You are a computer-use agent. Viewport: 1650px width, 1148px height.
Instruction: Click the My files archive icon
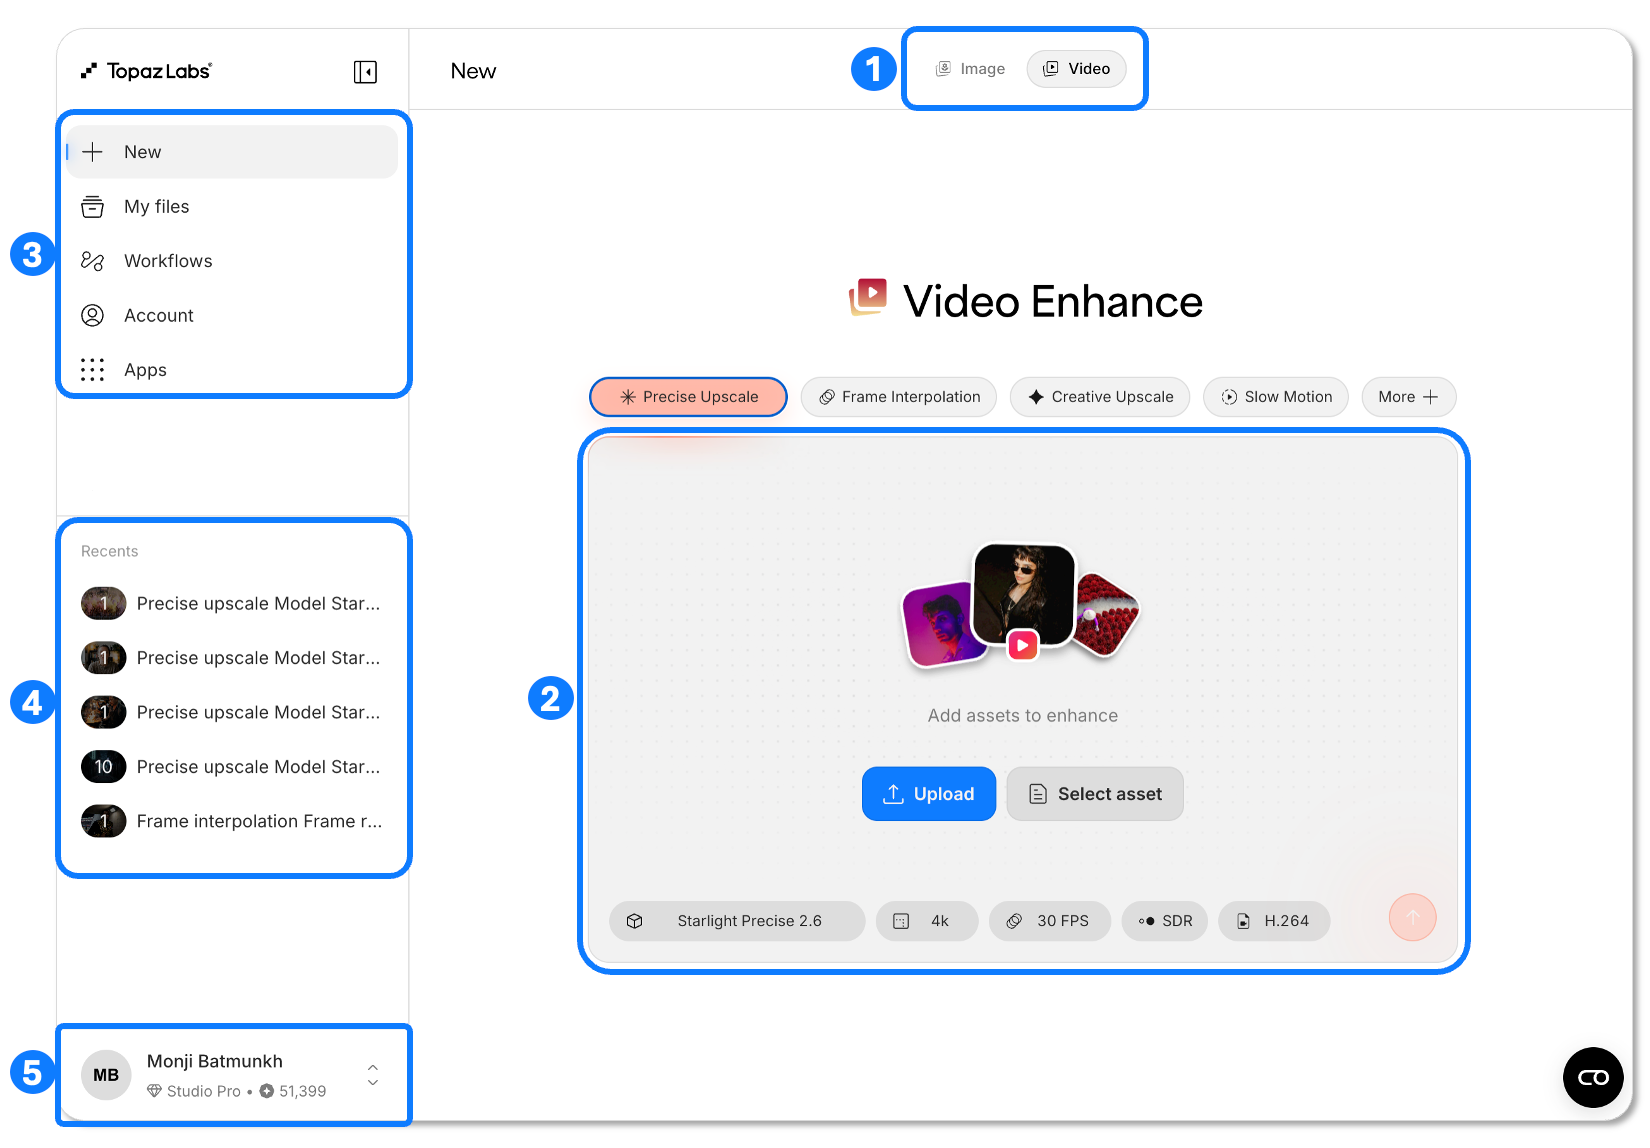[92, 207]
